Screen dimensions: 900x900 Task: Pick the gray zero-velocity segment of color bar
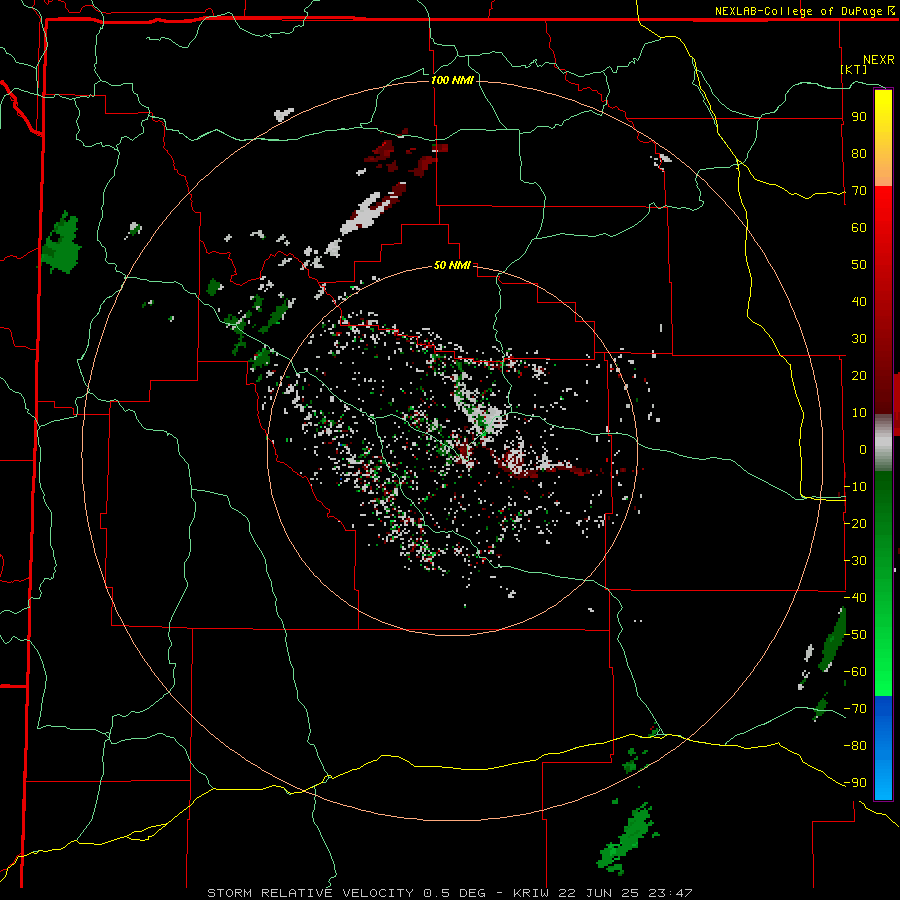pyautogui.click(x=883, y=442)
